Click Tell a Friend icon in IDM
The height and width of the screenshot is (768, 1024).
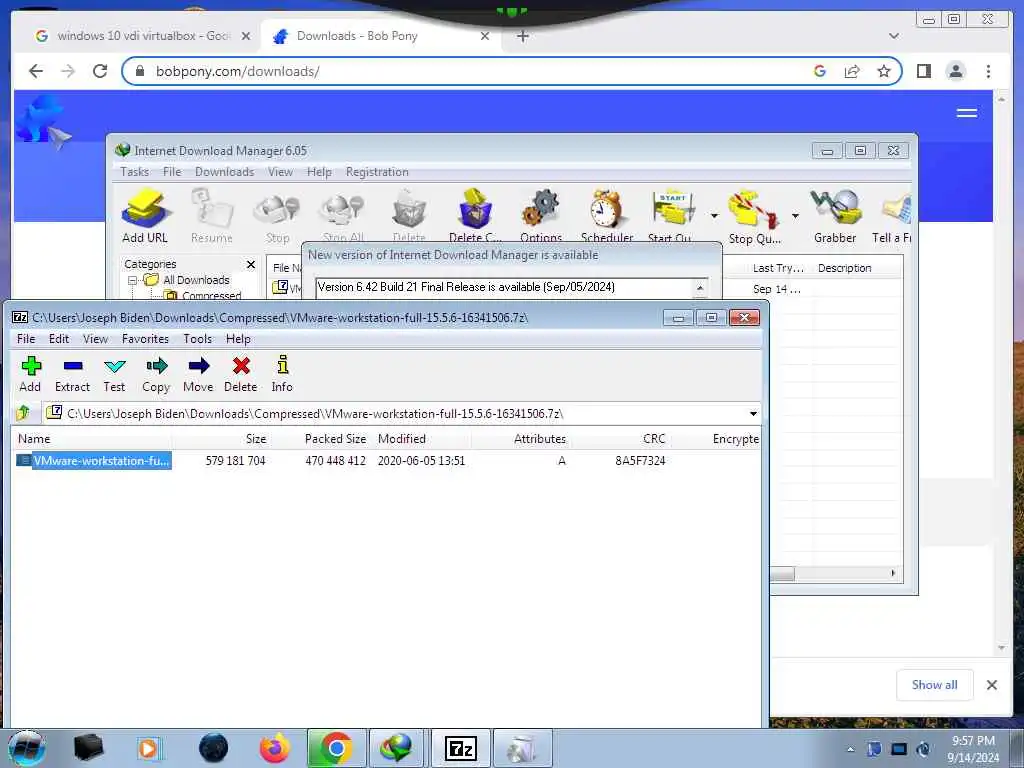[x=893, y=216]
